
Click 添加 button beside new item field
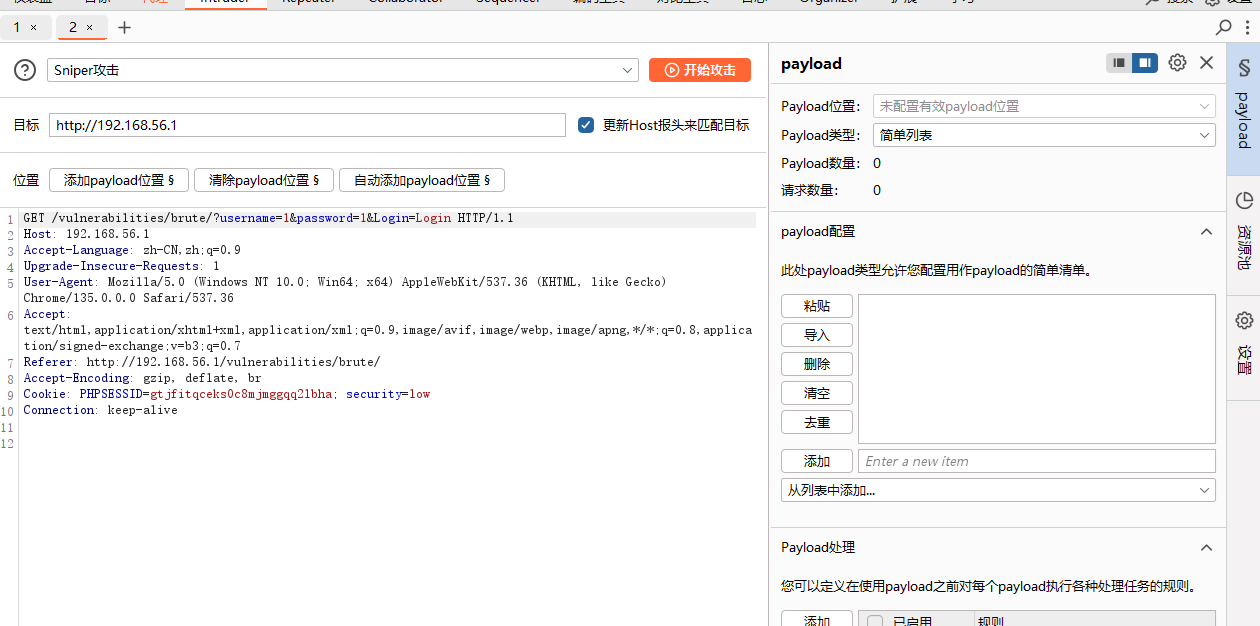click(x=817, y=461)
